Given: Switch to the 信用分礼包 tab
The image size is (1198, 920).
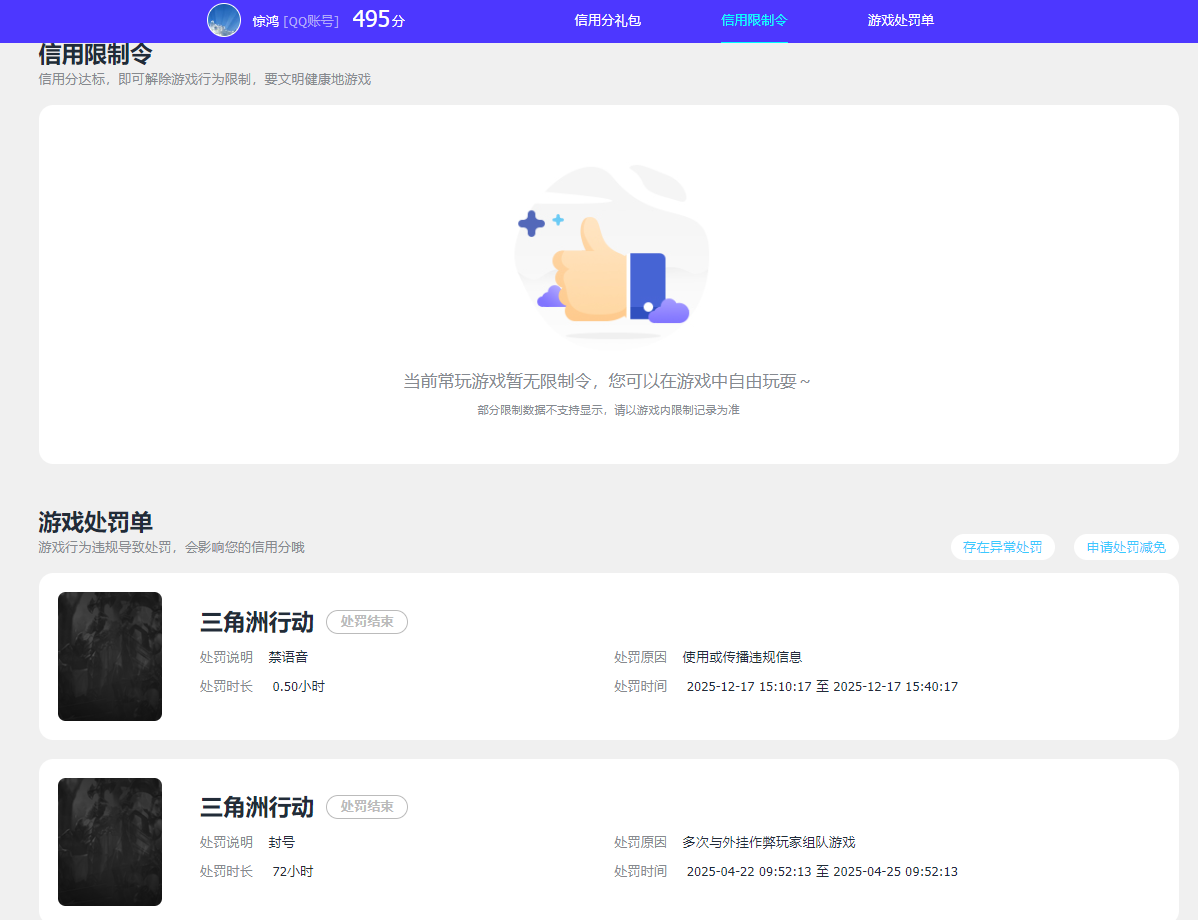Looking at the screenshot, I should pos(608,20).
